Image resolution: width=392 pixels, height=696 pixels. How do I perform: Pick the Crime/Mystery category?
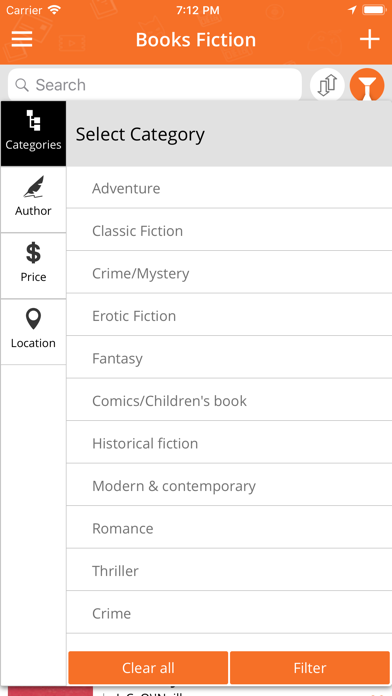(229, 273)
